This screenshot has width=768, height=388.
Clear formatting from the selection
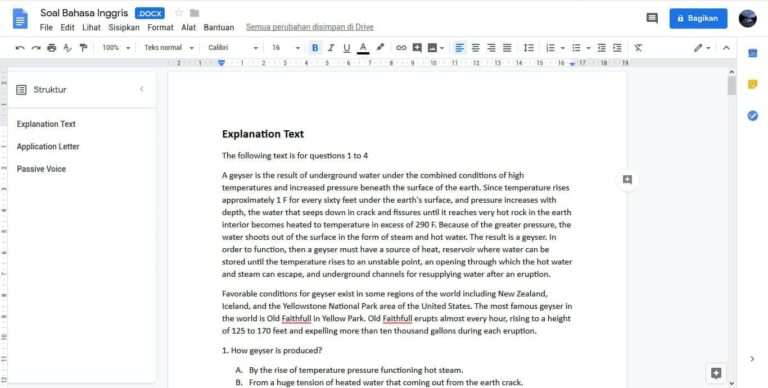638,48
